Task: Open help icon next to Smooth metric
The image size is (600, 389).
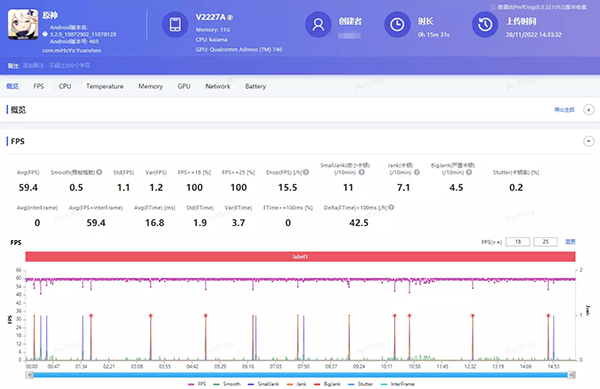Action: click(x=99, y=172)
